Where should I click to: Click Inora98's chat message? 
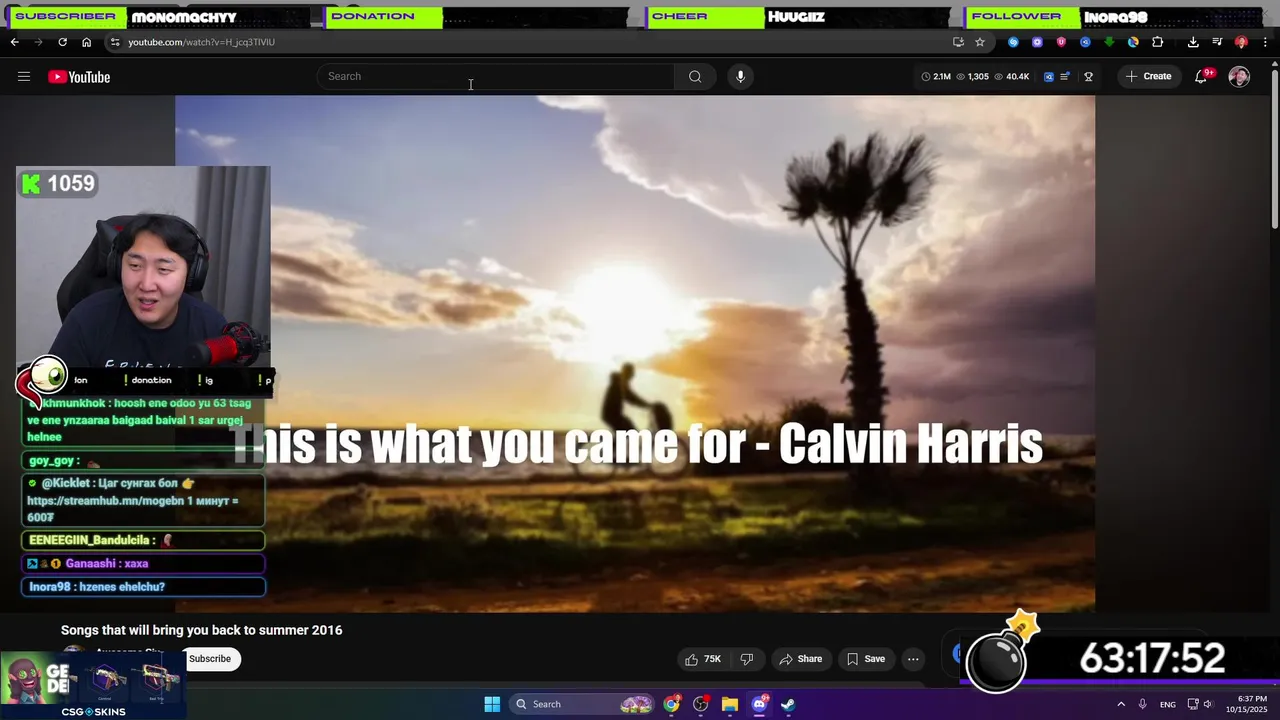(x=142, y=587)
